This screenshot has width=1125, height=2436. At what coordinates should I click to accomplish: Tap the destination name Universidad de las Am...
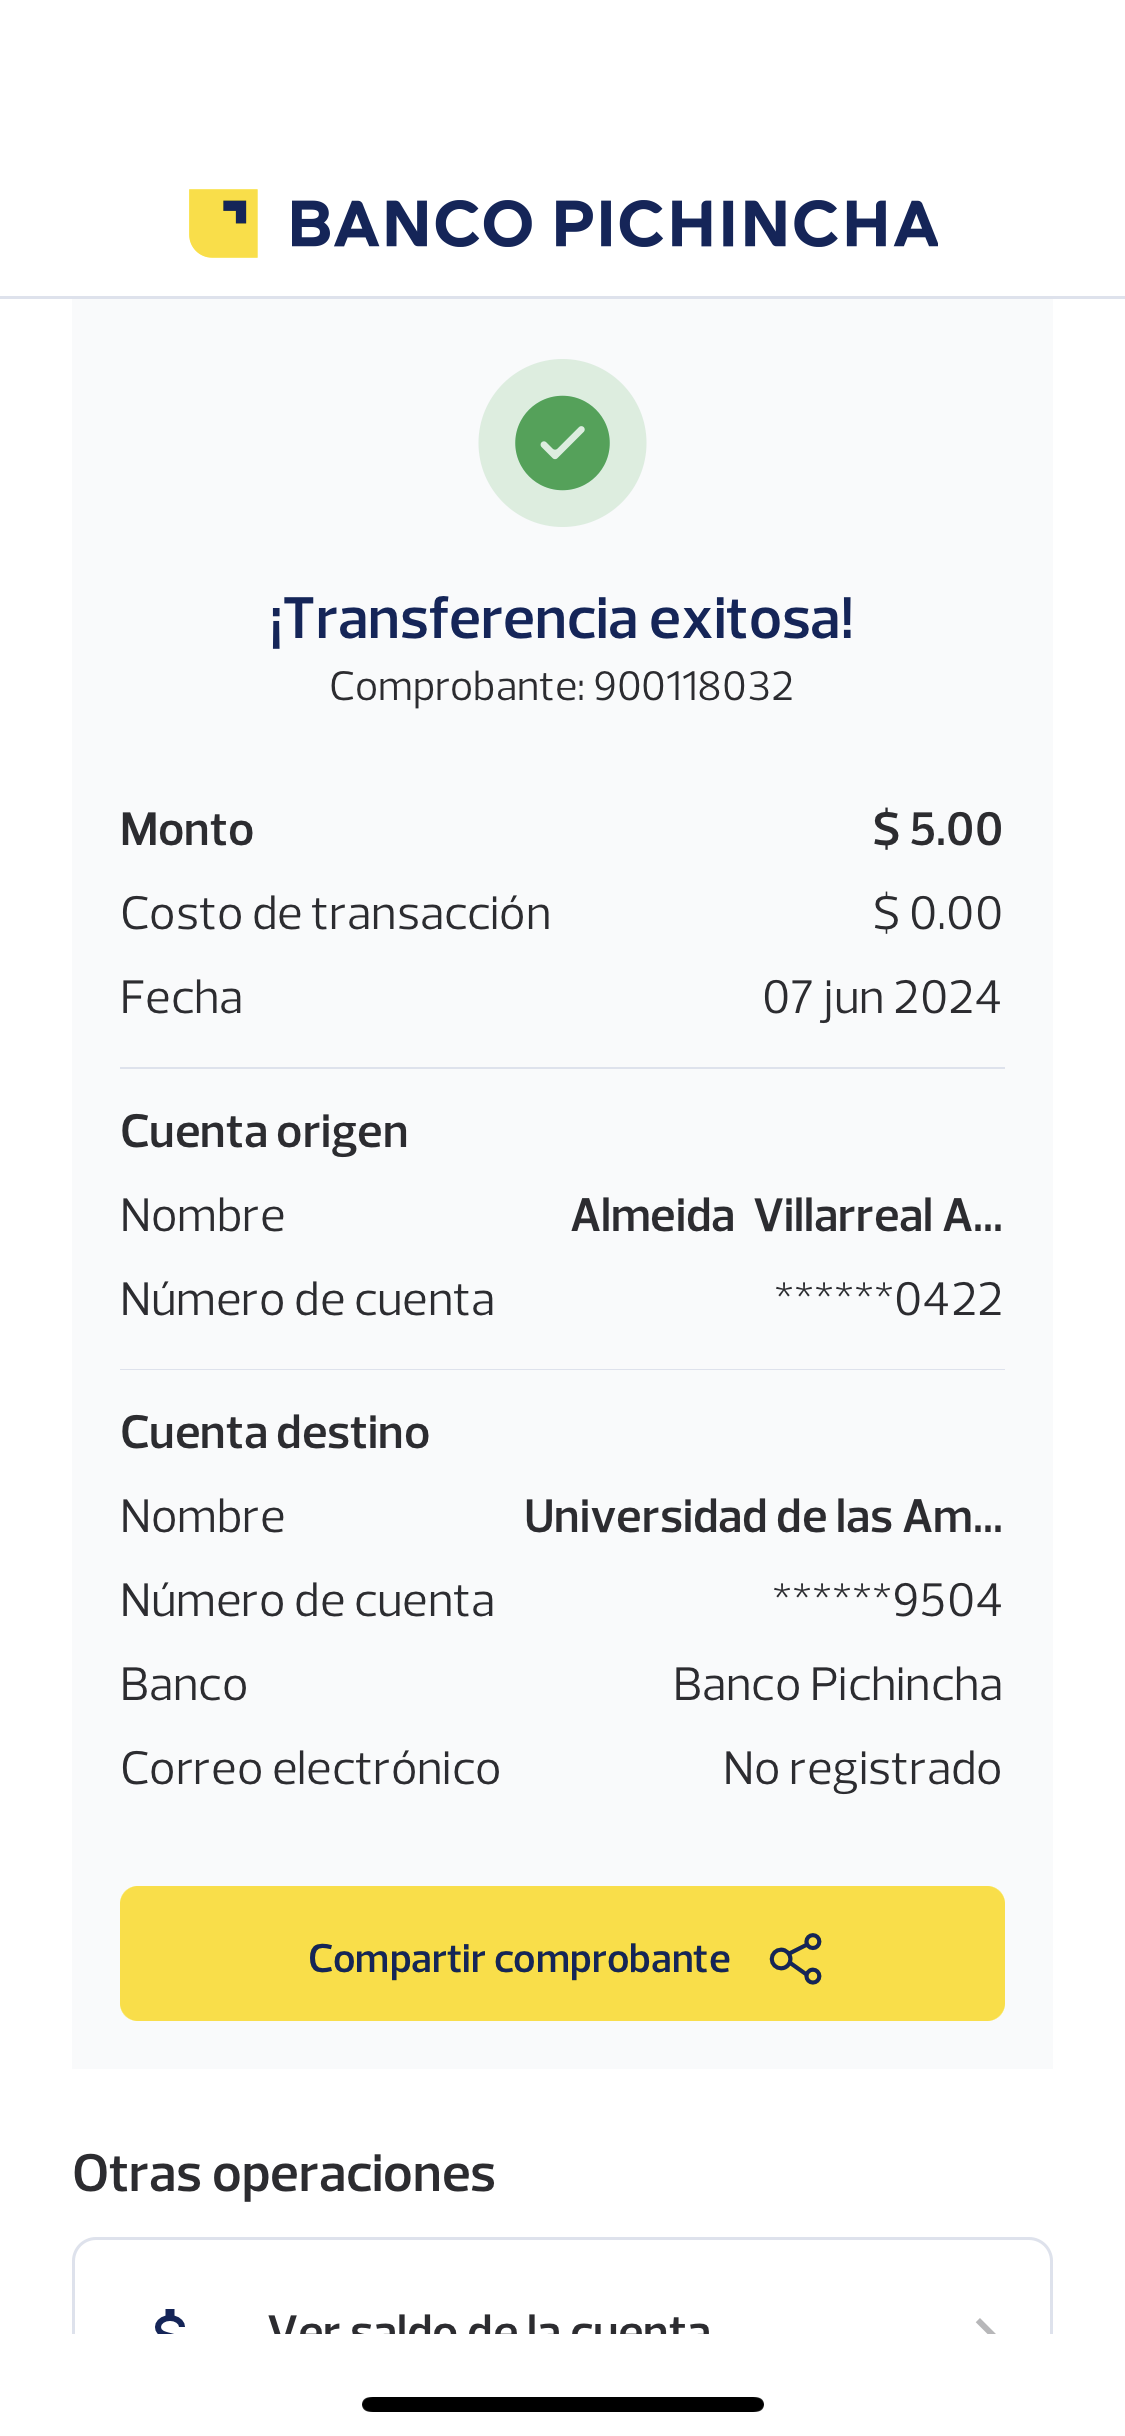pyautogui.click(x=763, y=1517)
